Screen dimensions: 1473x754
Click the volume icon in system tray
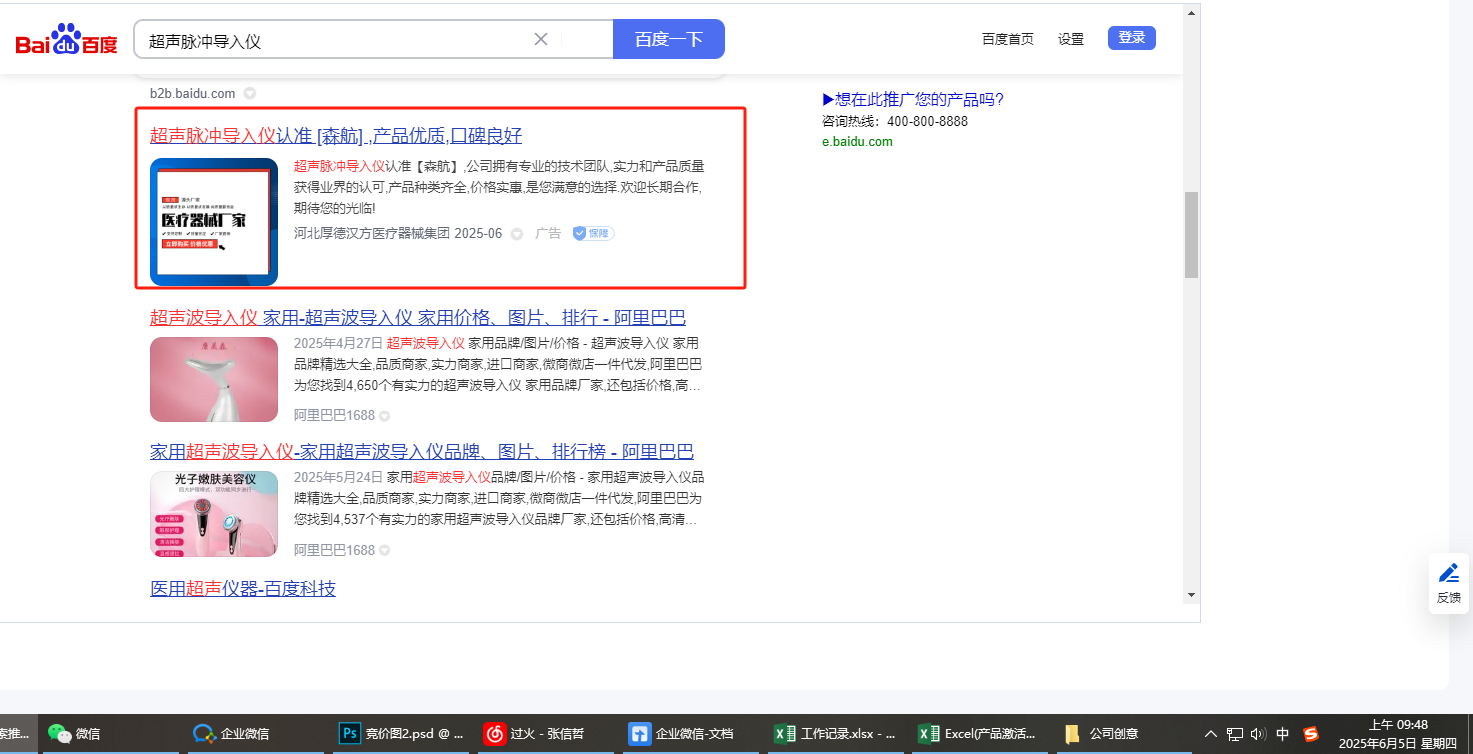[1258, 733]
